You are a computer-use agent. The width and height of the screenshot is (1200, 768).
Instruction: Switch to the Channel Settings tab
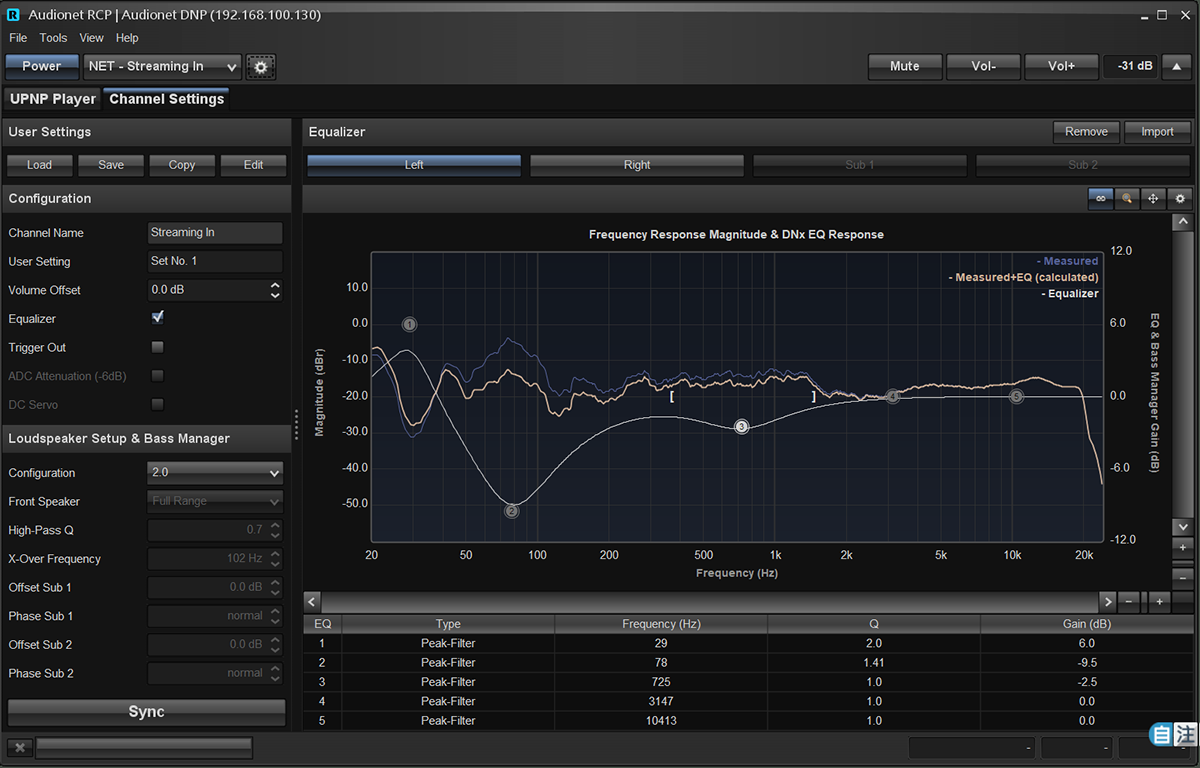[x=167, y=99]
